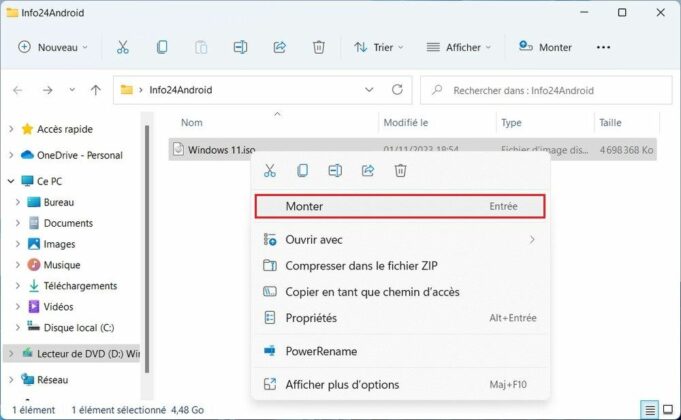Screen dimensions: 681x420
Task: Select Ce PC in the sidebar
Action: [49, 181]
